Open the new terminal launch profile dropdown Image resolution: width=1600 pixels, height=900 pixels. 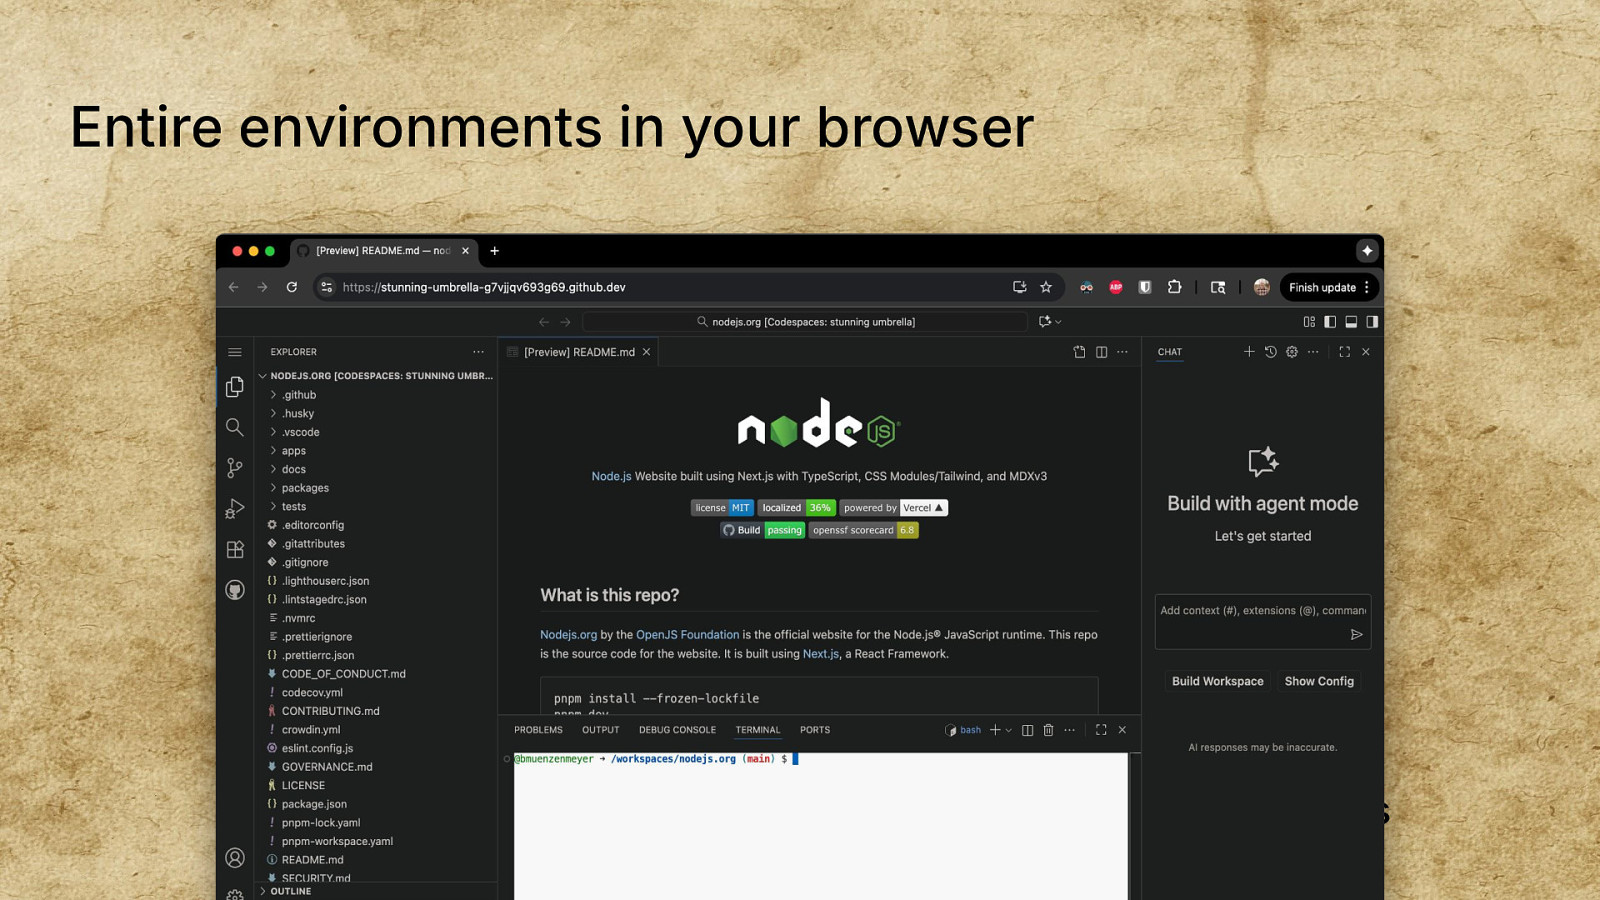1008,730
